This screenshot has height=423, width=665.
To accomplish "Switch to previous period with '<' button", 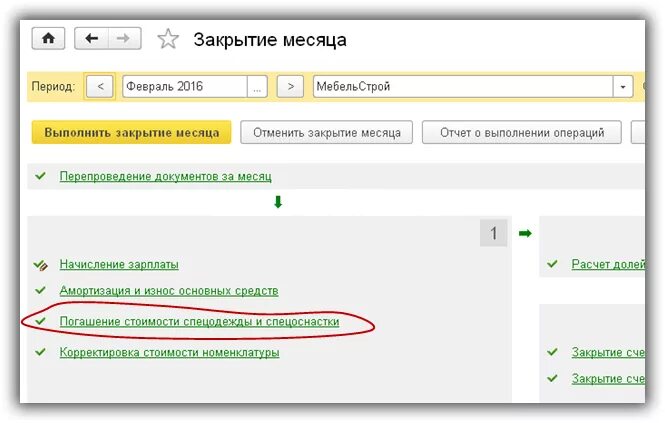I will [100, 87].
